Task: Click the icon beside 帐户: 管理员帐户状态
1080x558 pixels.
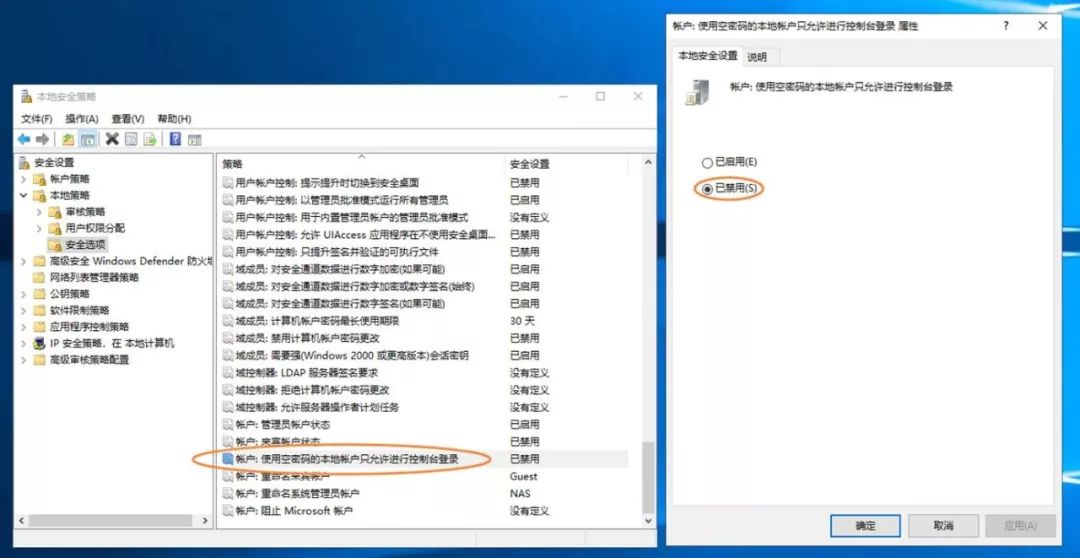Action: 228,424
